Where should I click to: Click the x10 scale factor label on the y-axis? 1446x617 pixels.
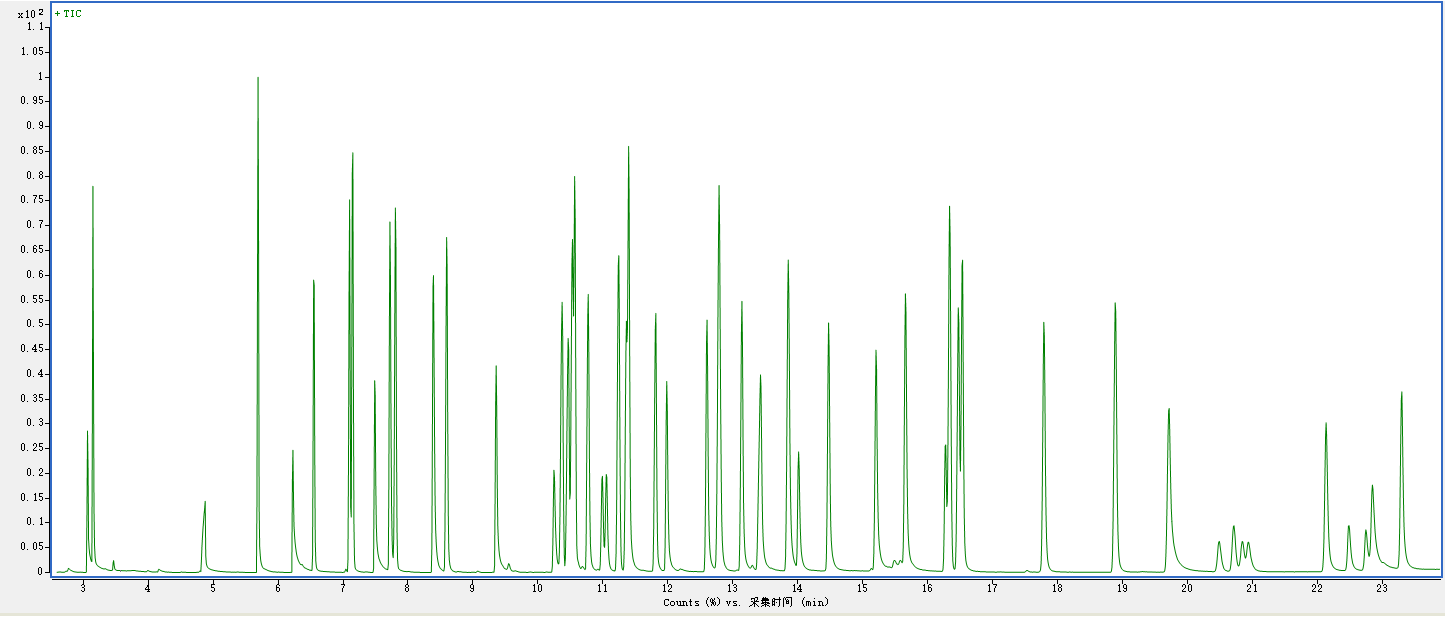(31, 14)
